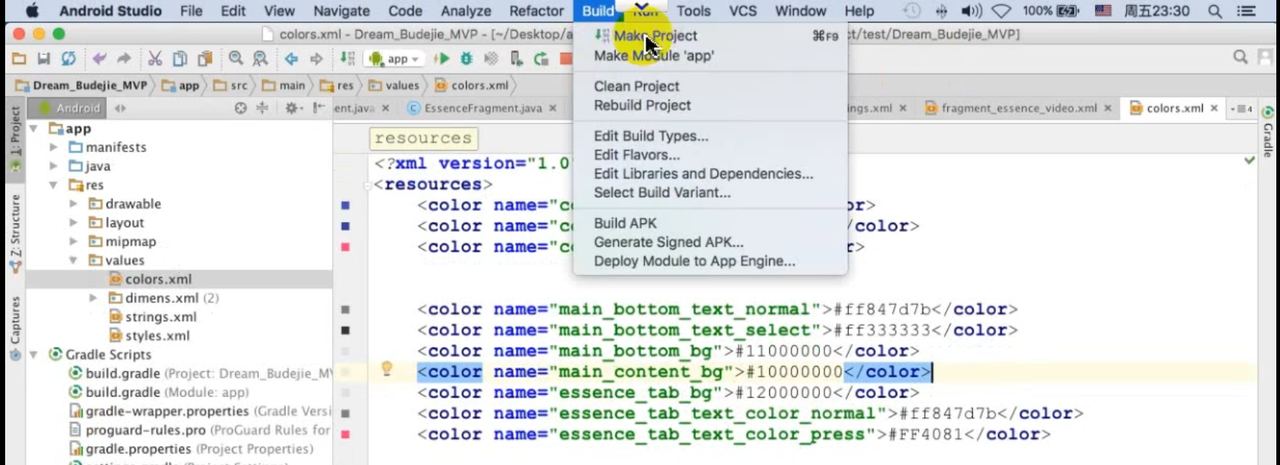Click the Cut scissors icon
This screenshot has width=1280, height=465.
(155, 59)
